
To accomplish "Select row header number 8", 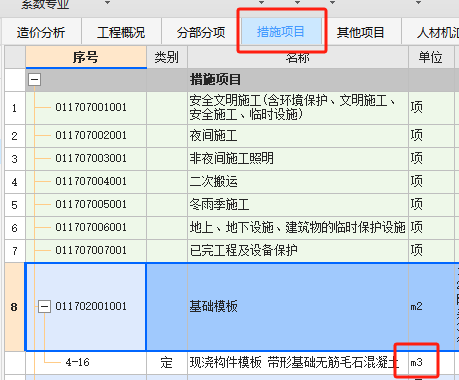I will [15, 307].
